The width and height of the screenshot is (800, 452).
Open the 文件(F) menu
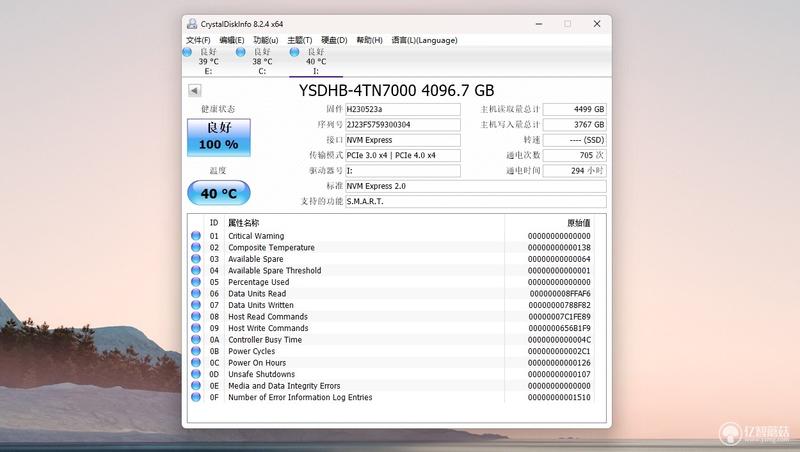(198, 40)
